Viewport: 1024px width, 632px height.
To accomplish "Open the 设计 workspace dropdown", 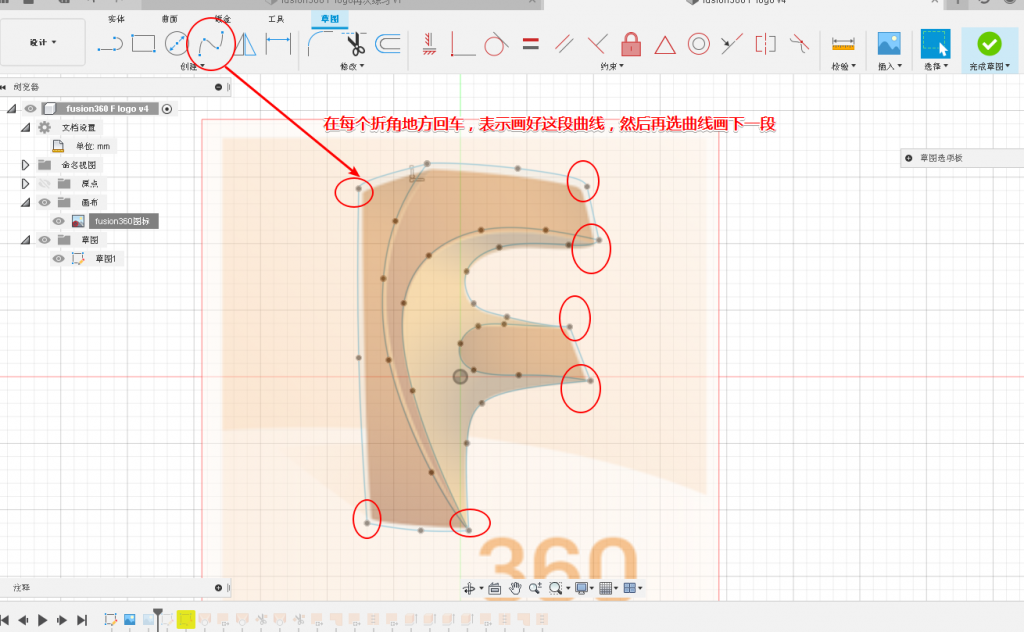I will tap(42, 42).
